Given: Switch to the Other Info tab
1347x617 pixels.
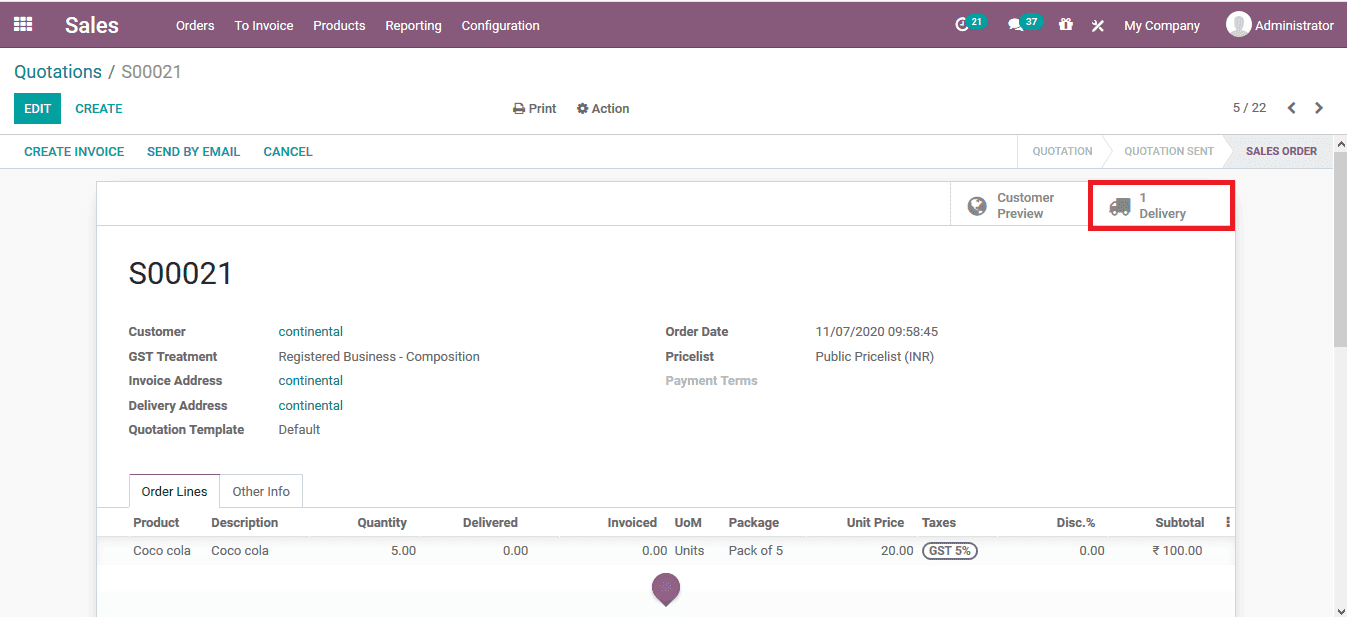Looking at the screenshot, I should [x=261, y=491].
